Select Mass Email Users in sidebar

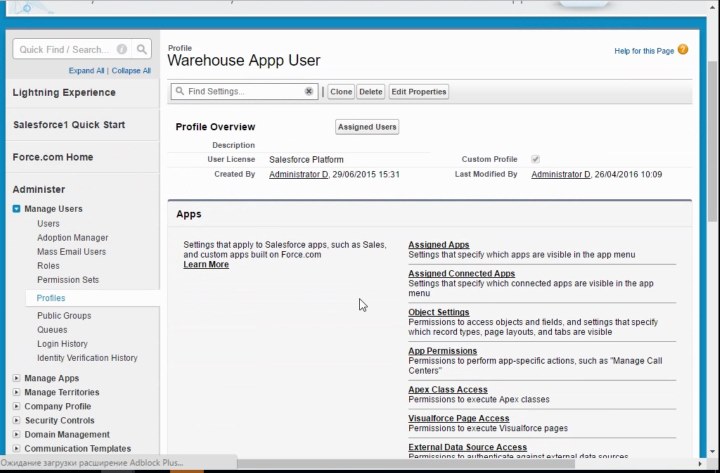(x=71, y=252)
